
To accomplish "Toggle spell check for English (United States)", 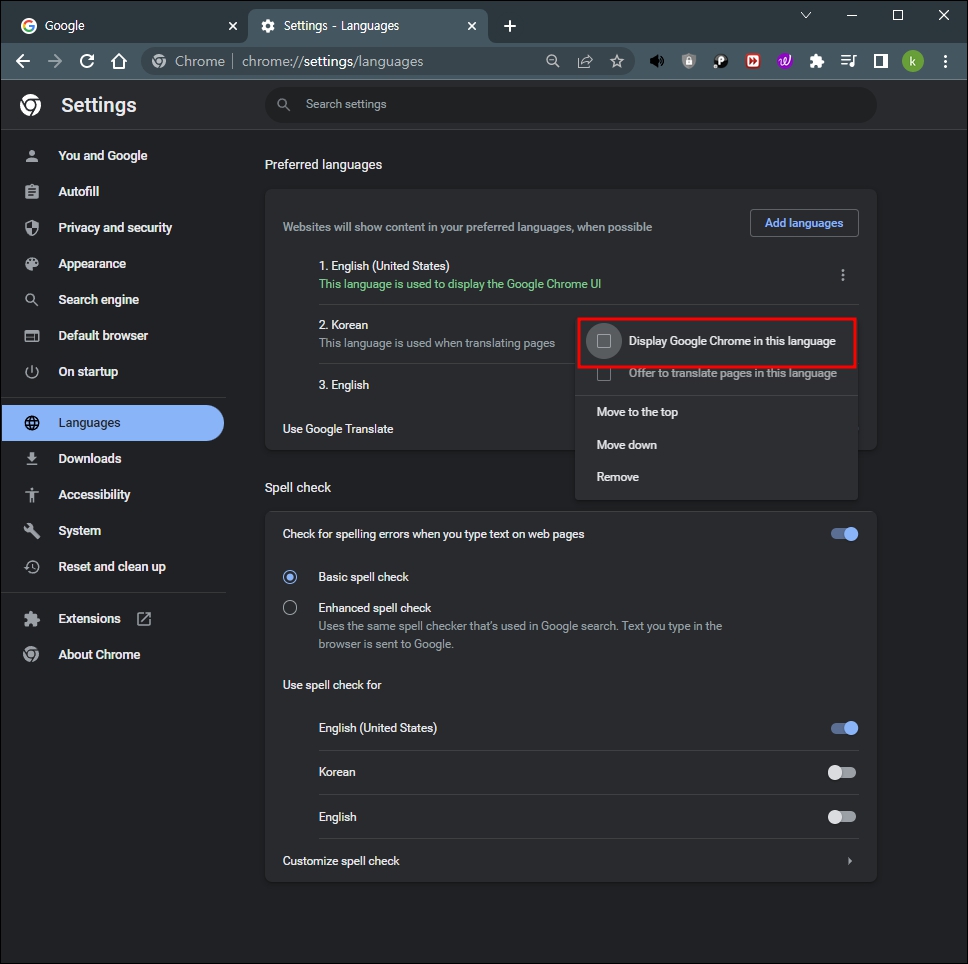I will click(x=844, y=728).
